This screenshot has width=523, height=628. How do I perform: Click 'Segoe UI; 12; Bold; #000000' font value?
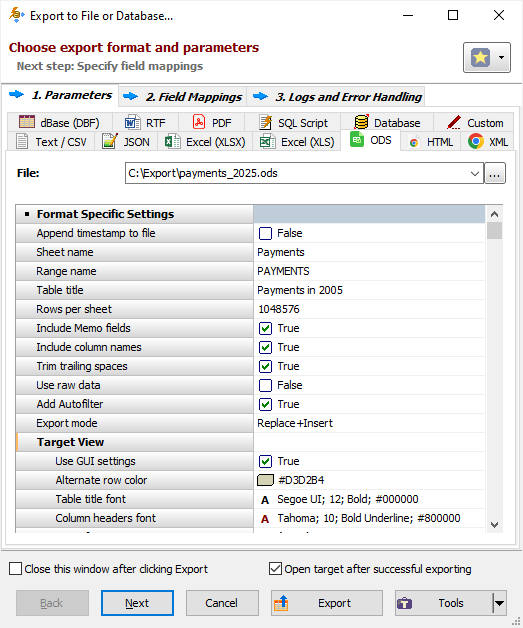[x=348, y=499]
